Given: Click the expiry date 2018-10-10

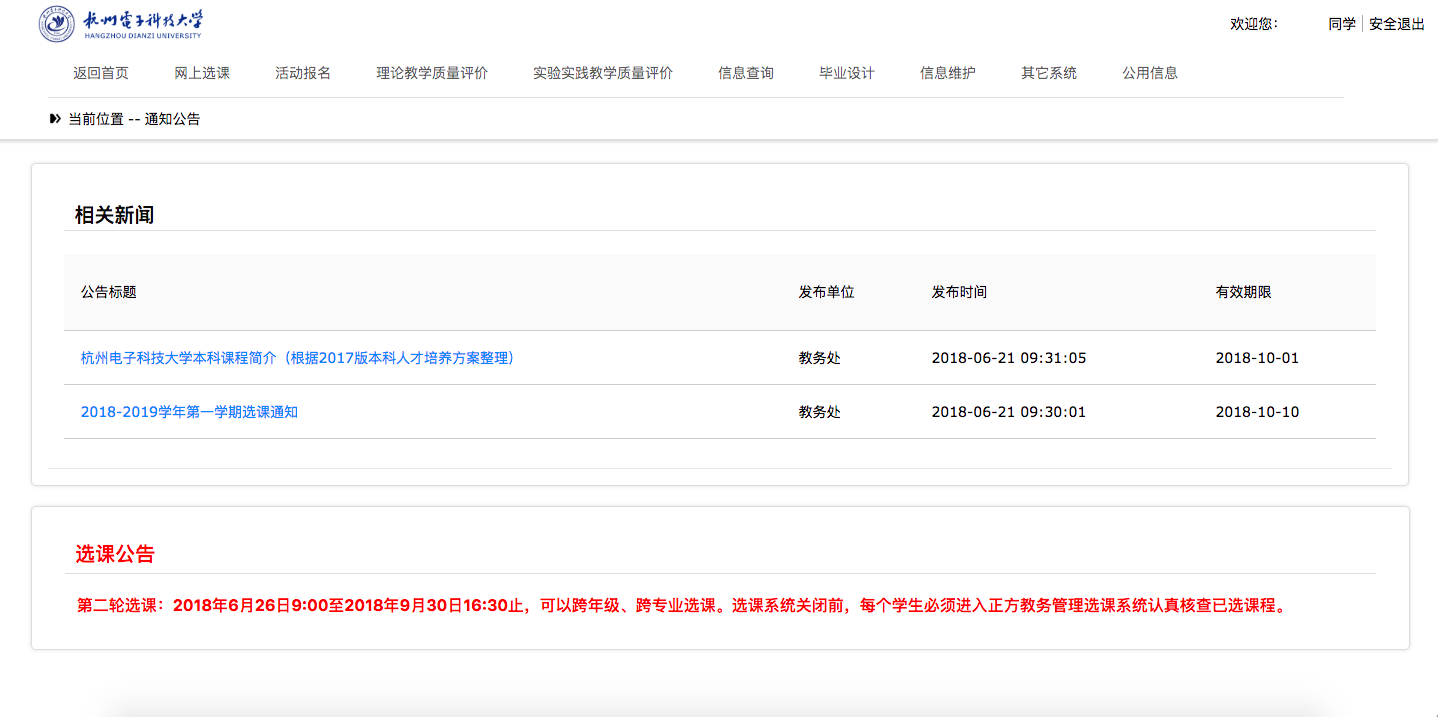Looking at the screenshot, I should (x=1257, y=412).
